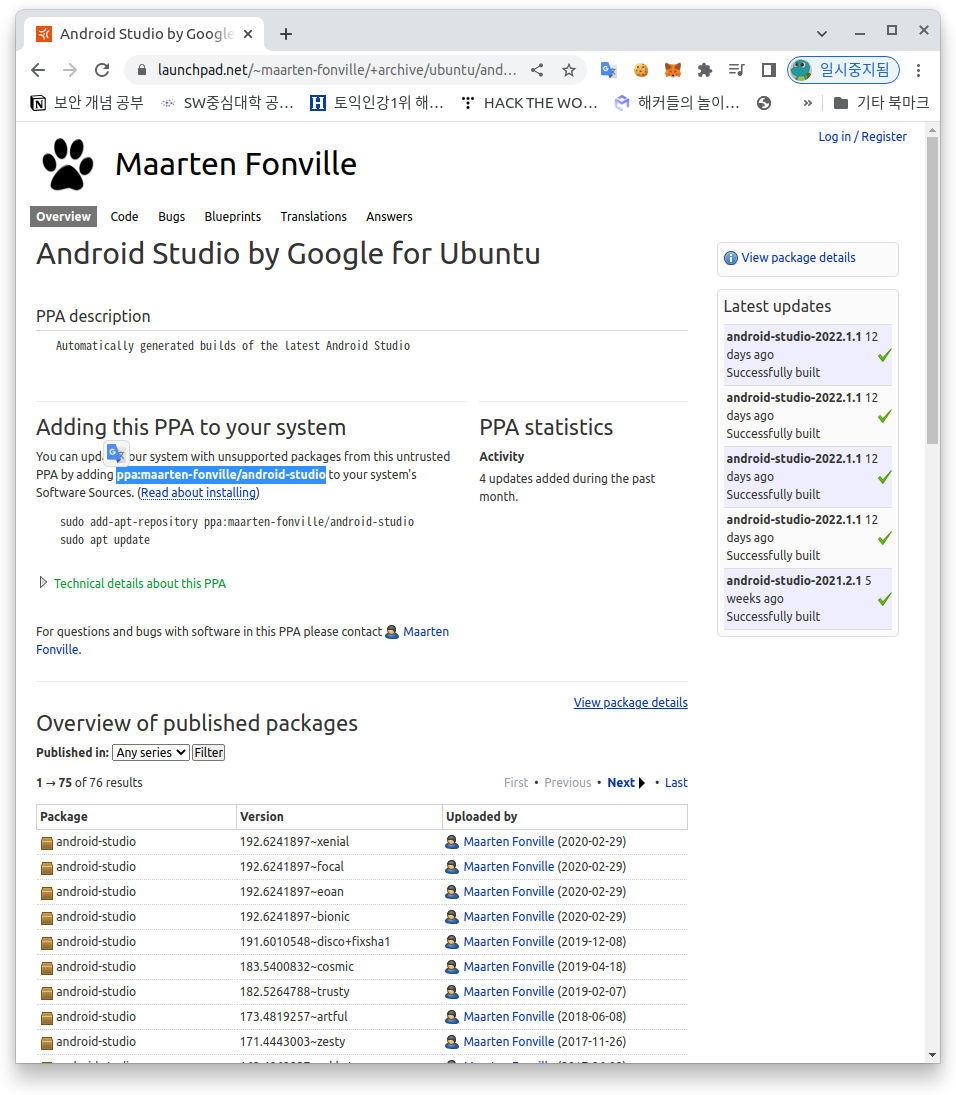Click the Log in / Register link
956x1095 pixels.
coord(862,137)
